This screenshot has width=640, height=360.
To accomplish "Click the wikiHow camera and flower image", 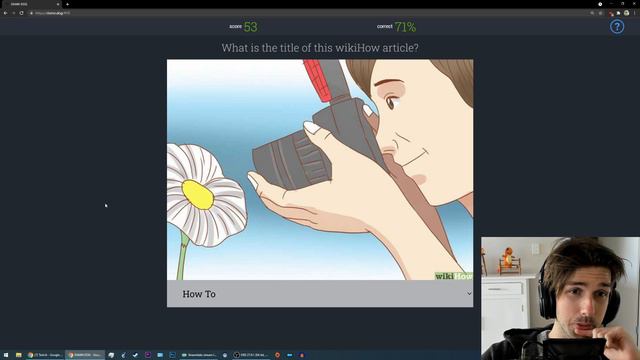I will click(x=320, y=170).
